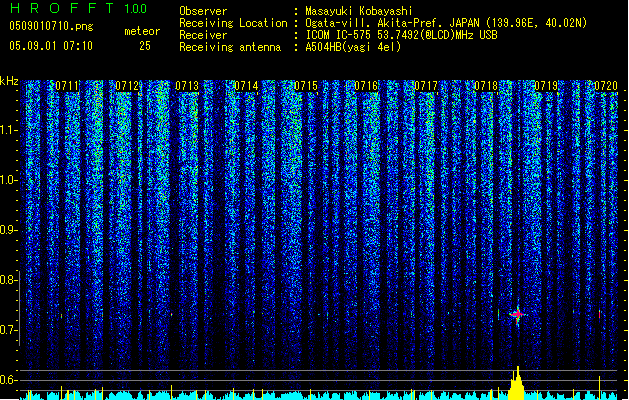Select the version number 1.0.0
The height and width of the screenshot is (400, 629).
(135, 8)
